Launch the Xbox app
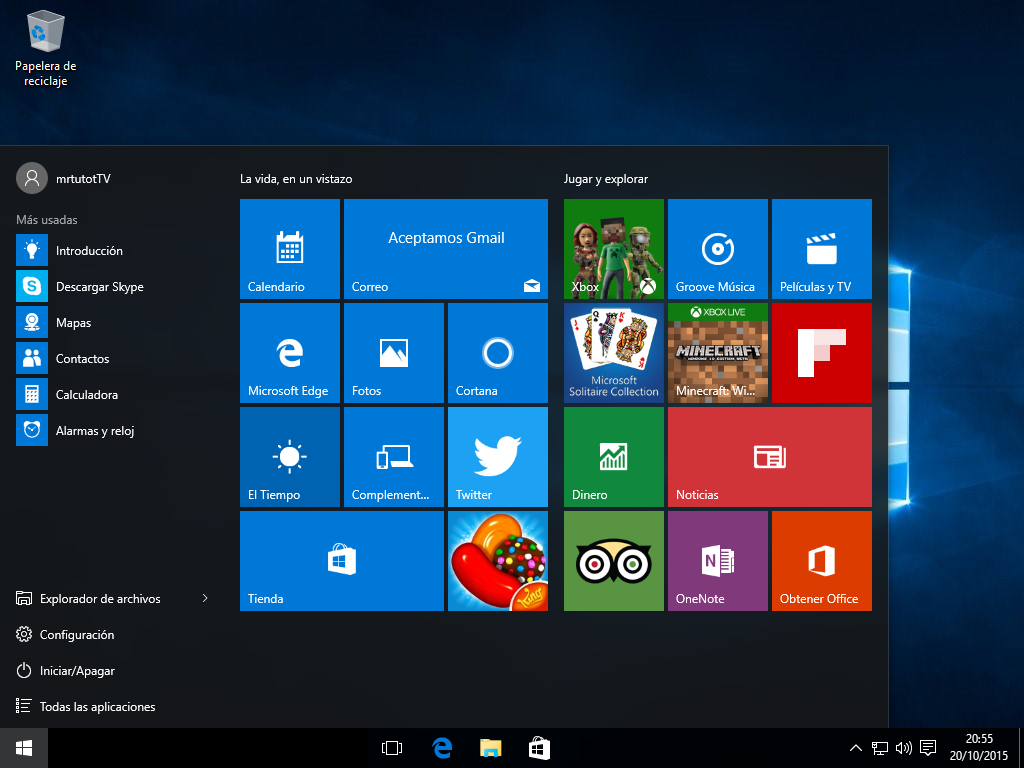Screen dimensions: 1024x768 (x=613, y=248)
